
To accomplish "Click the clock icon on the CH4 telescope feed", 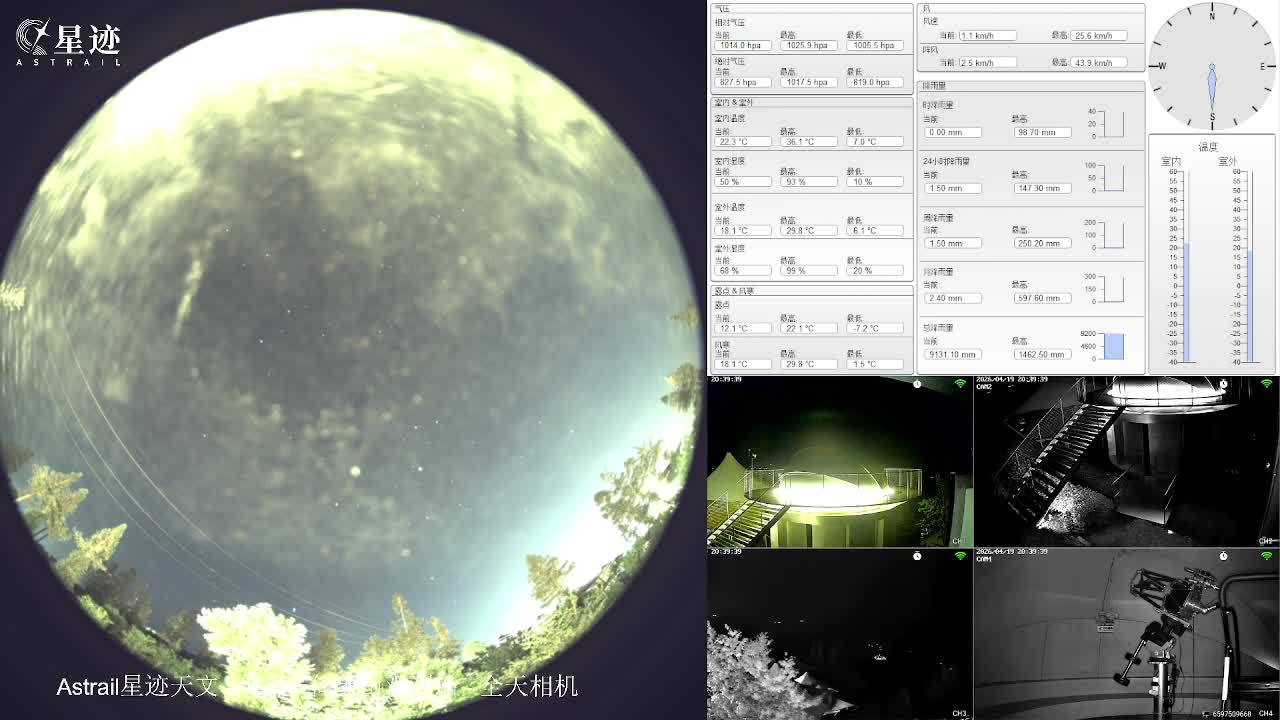I will click(x=1223, y=555).
